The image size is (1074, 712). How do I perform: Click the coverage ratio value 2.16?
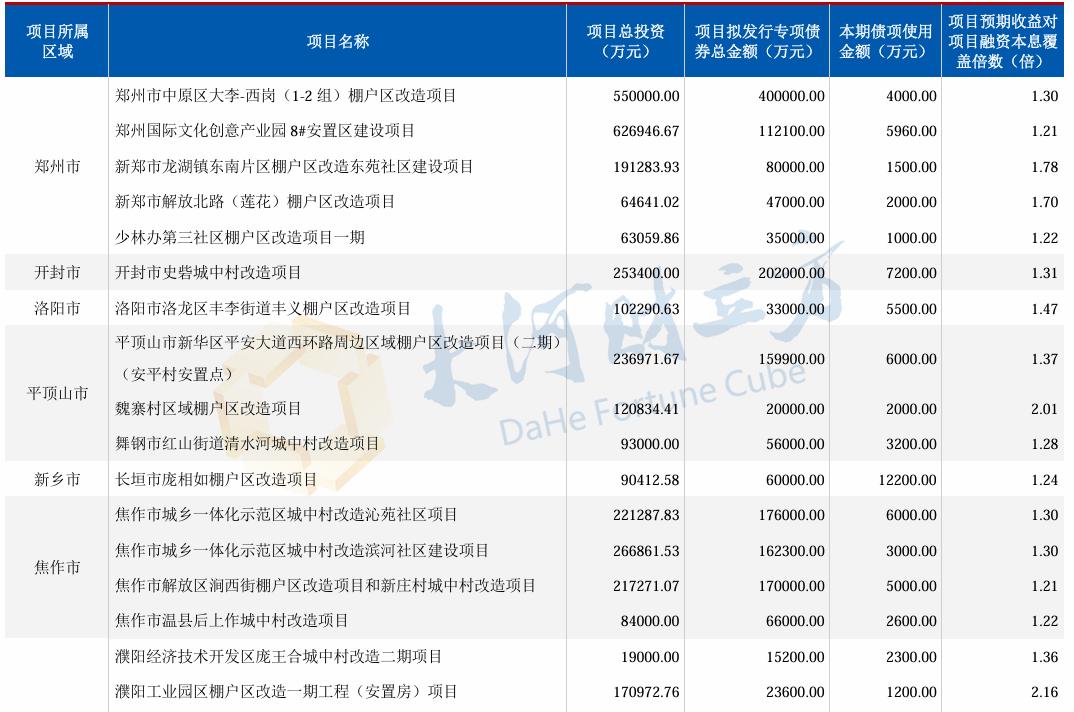pos(1044,692)
